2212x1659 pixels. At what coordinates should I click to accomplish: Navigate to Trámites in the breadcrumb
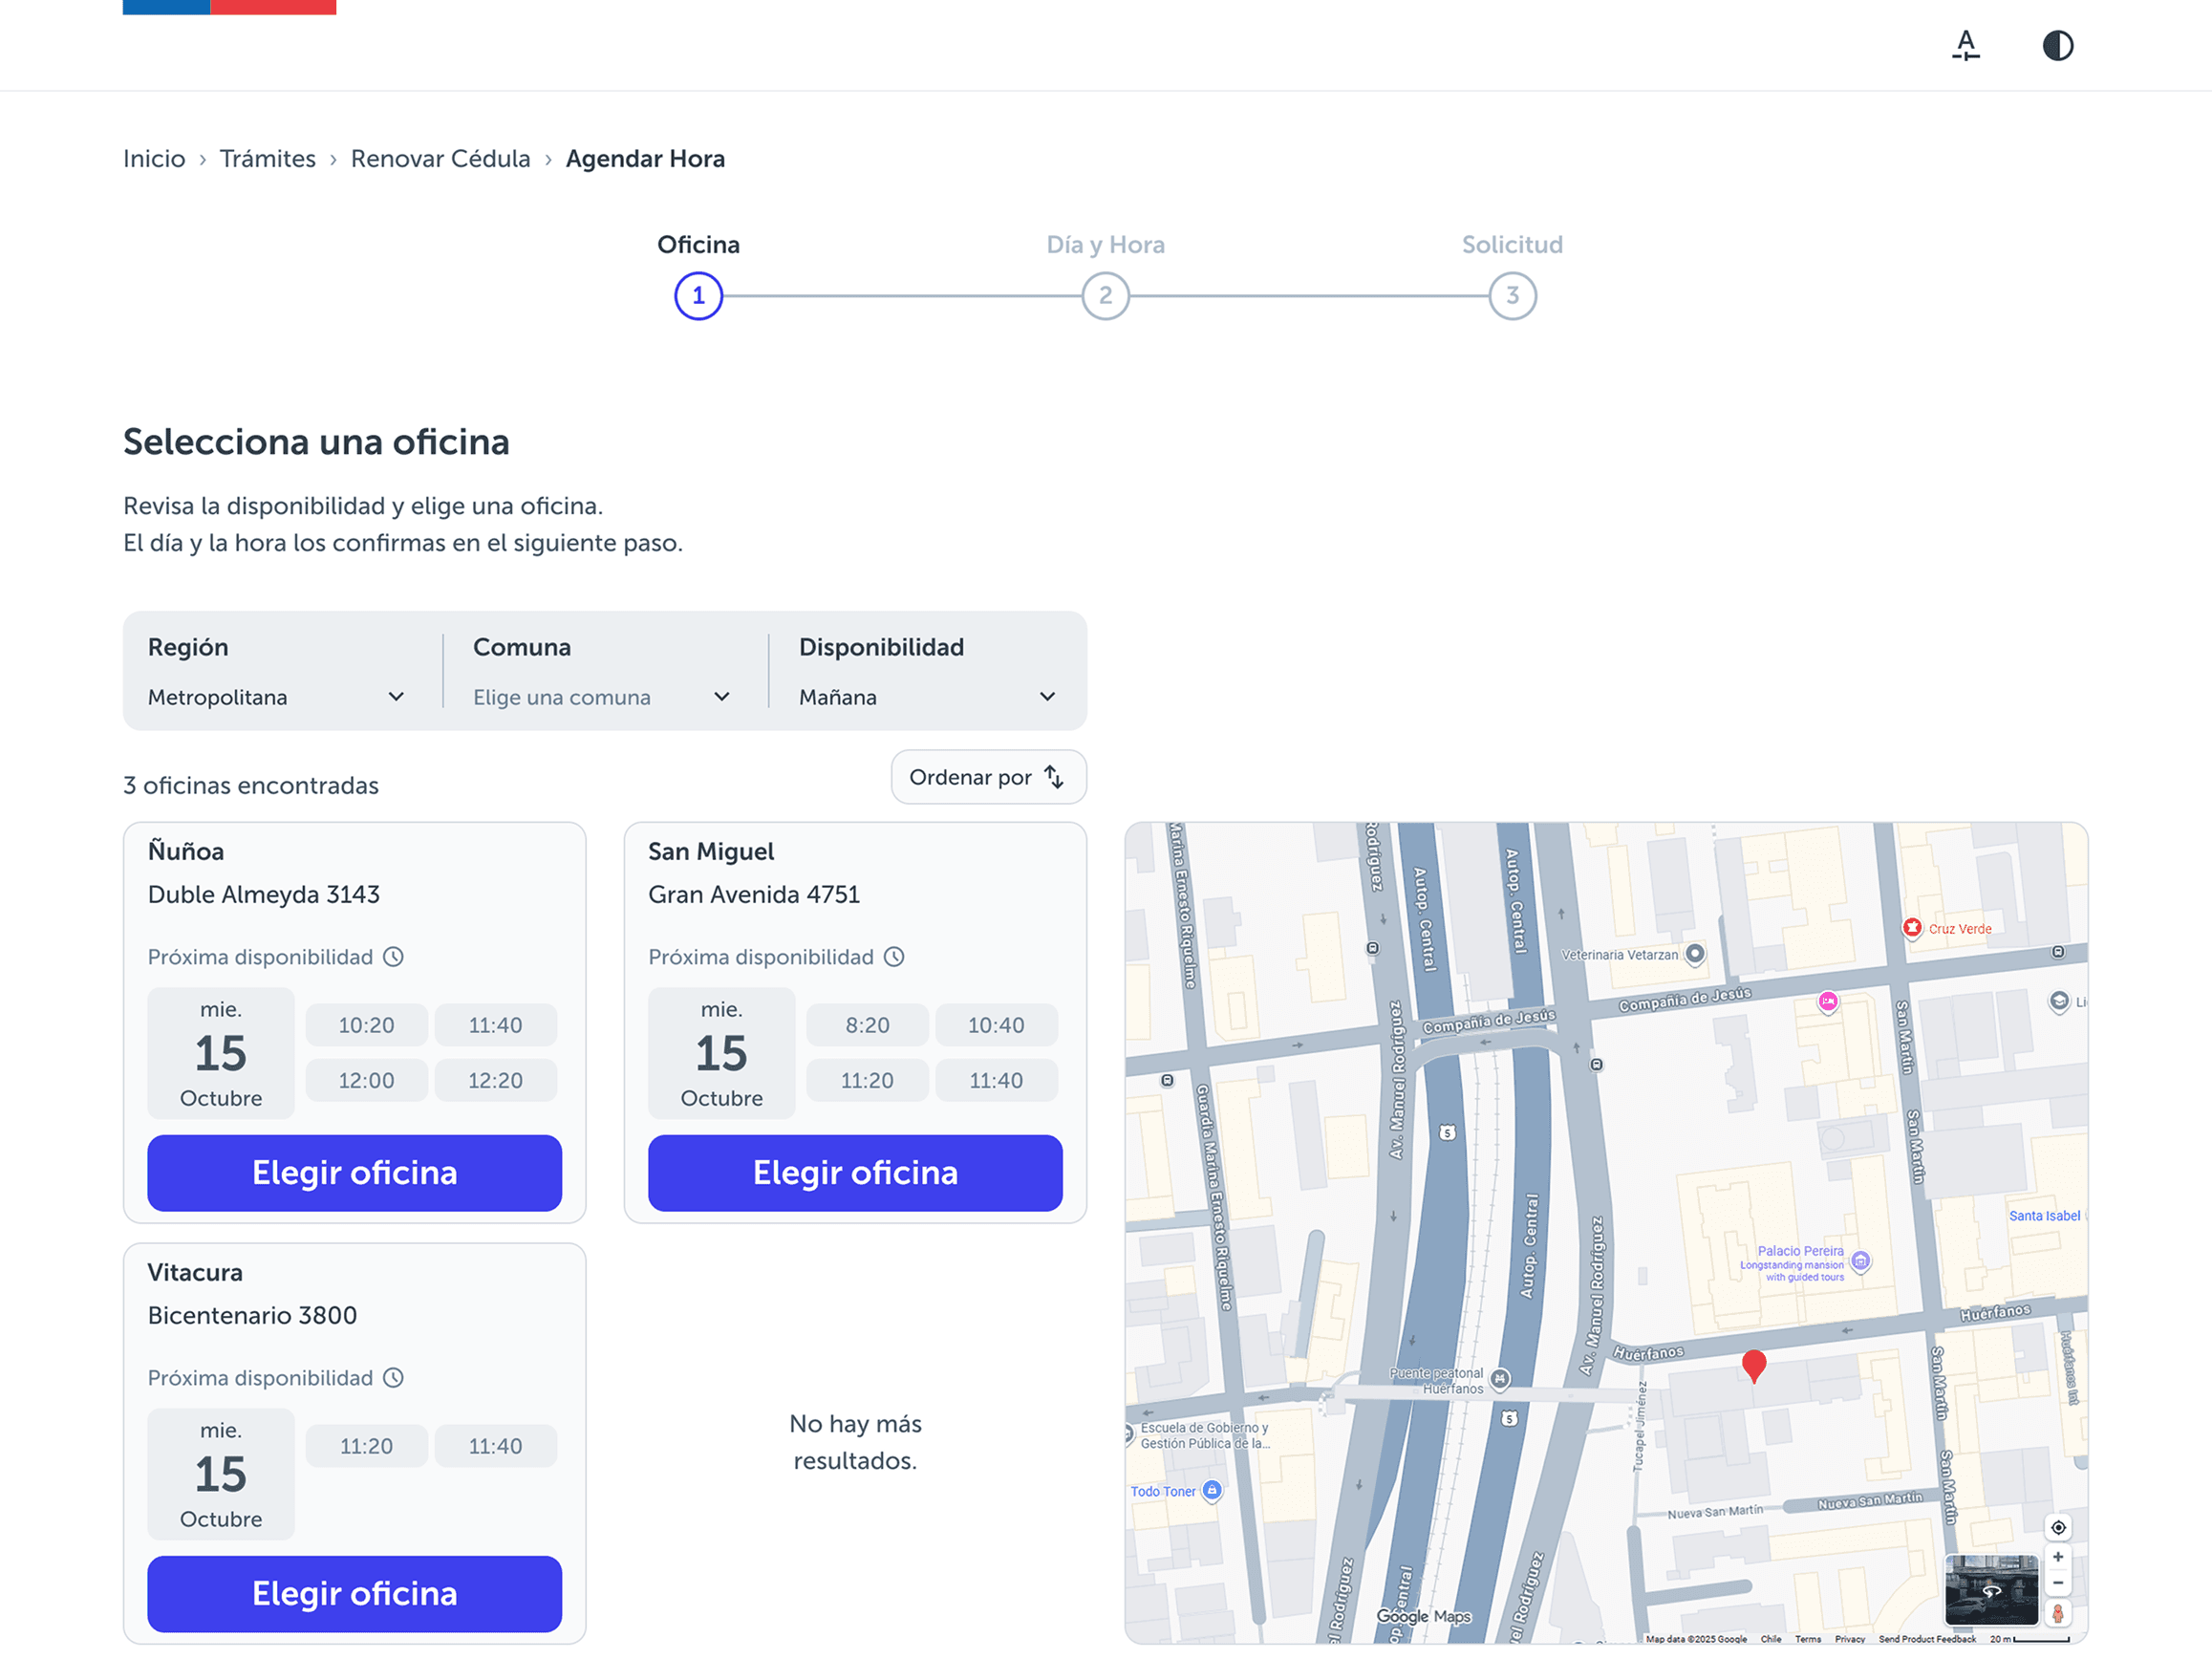268,158
